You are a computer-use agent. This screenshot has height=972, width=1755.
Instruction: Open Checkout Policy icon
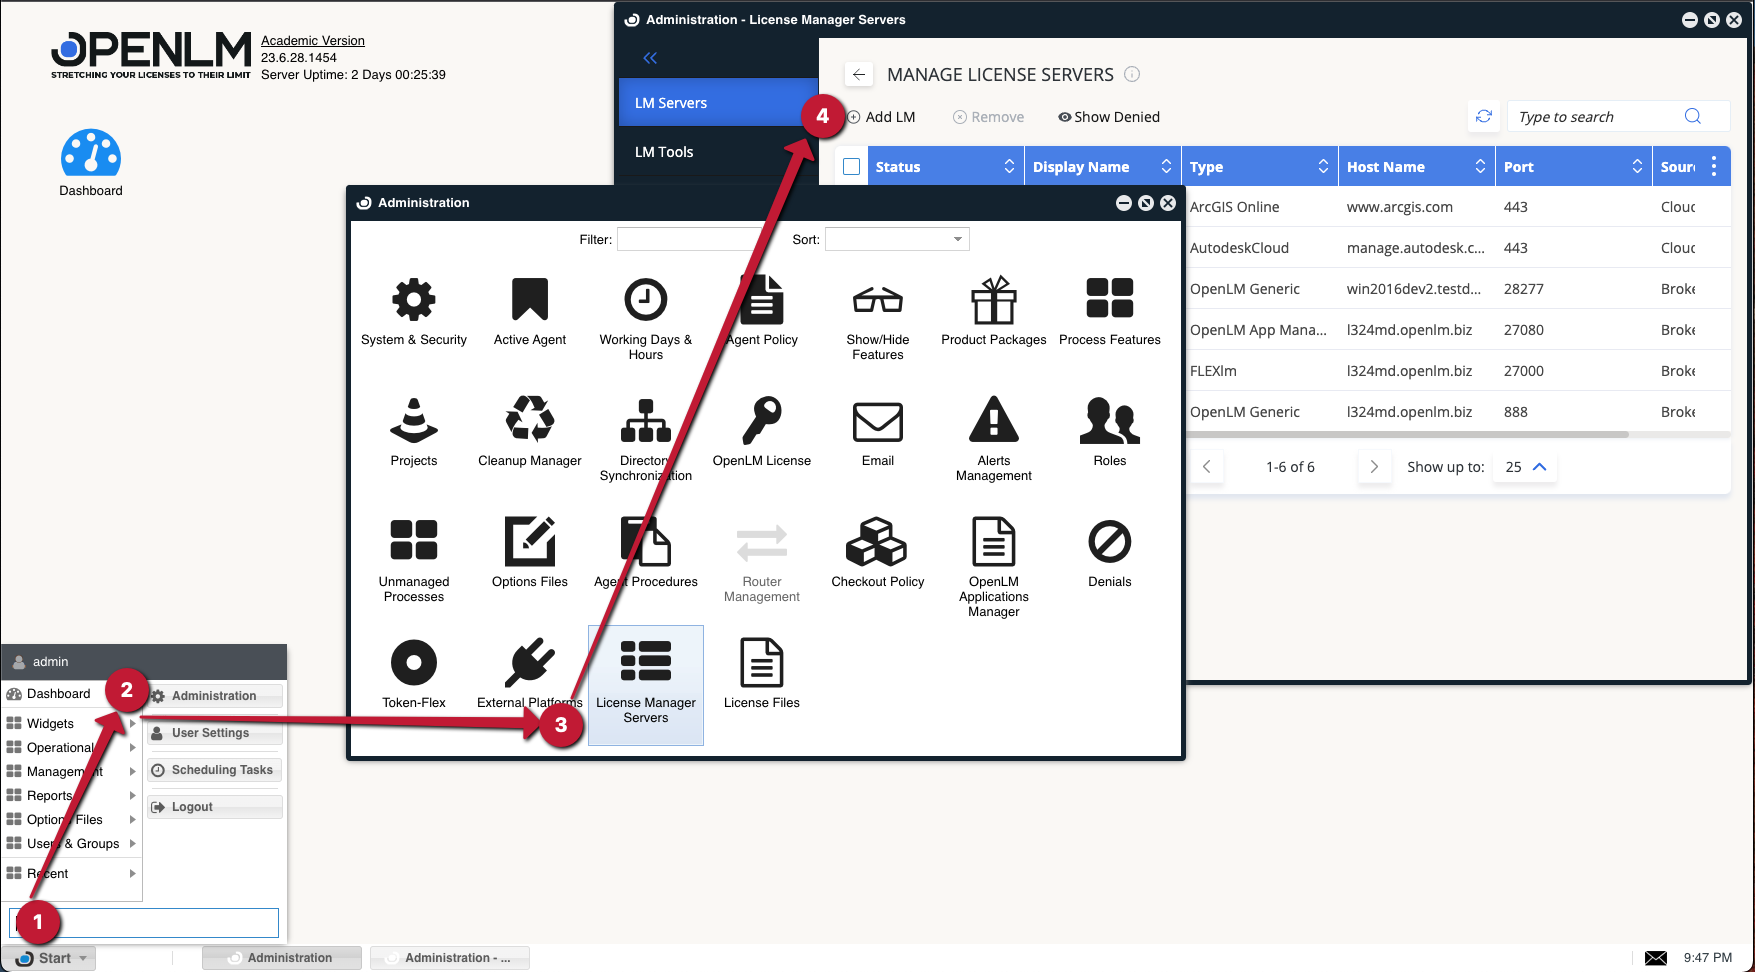(877, 542)
